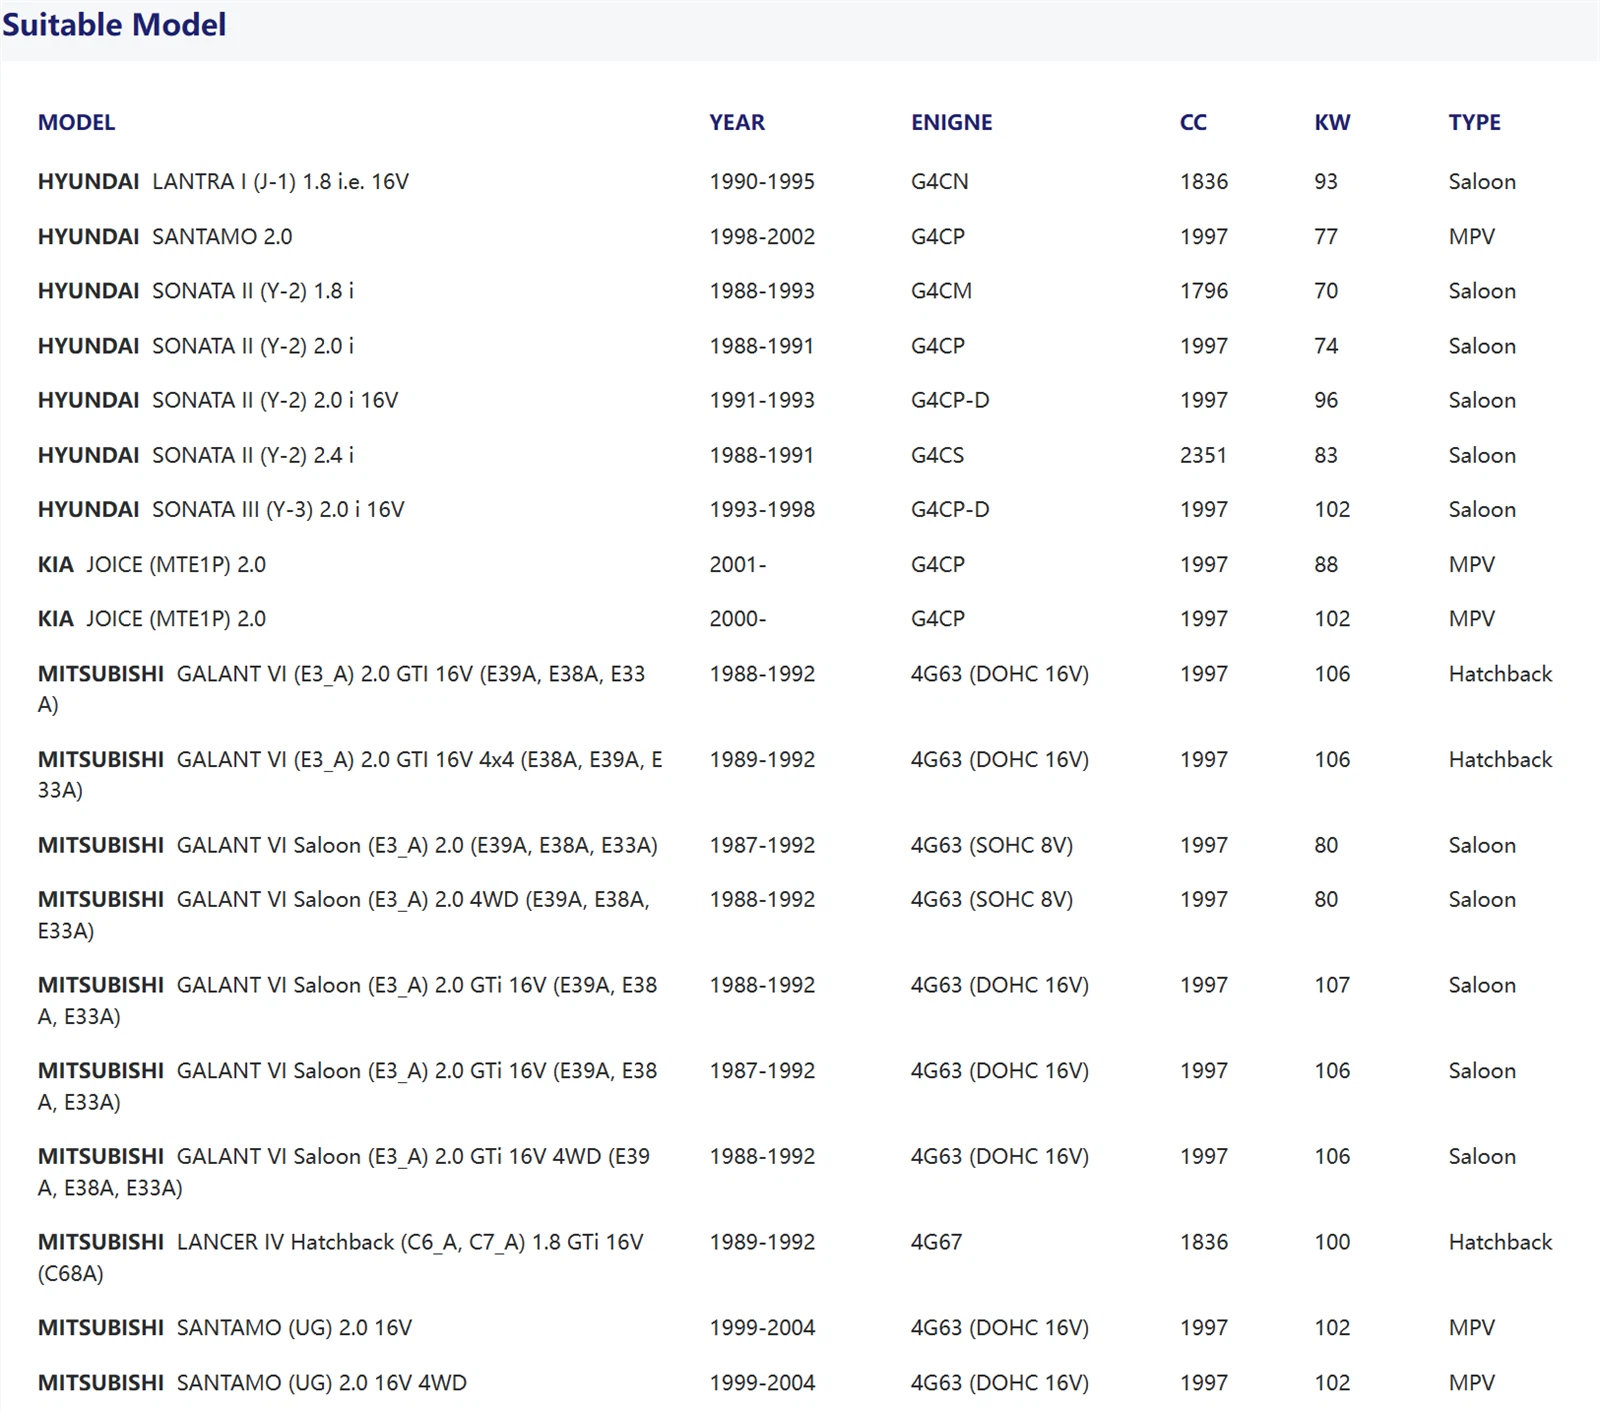
Task: Click CC value 2351
Action: pyautogui.click(x=1203, y=455)
